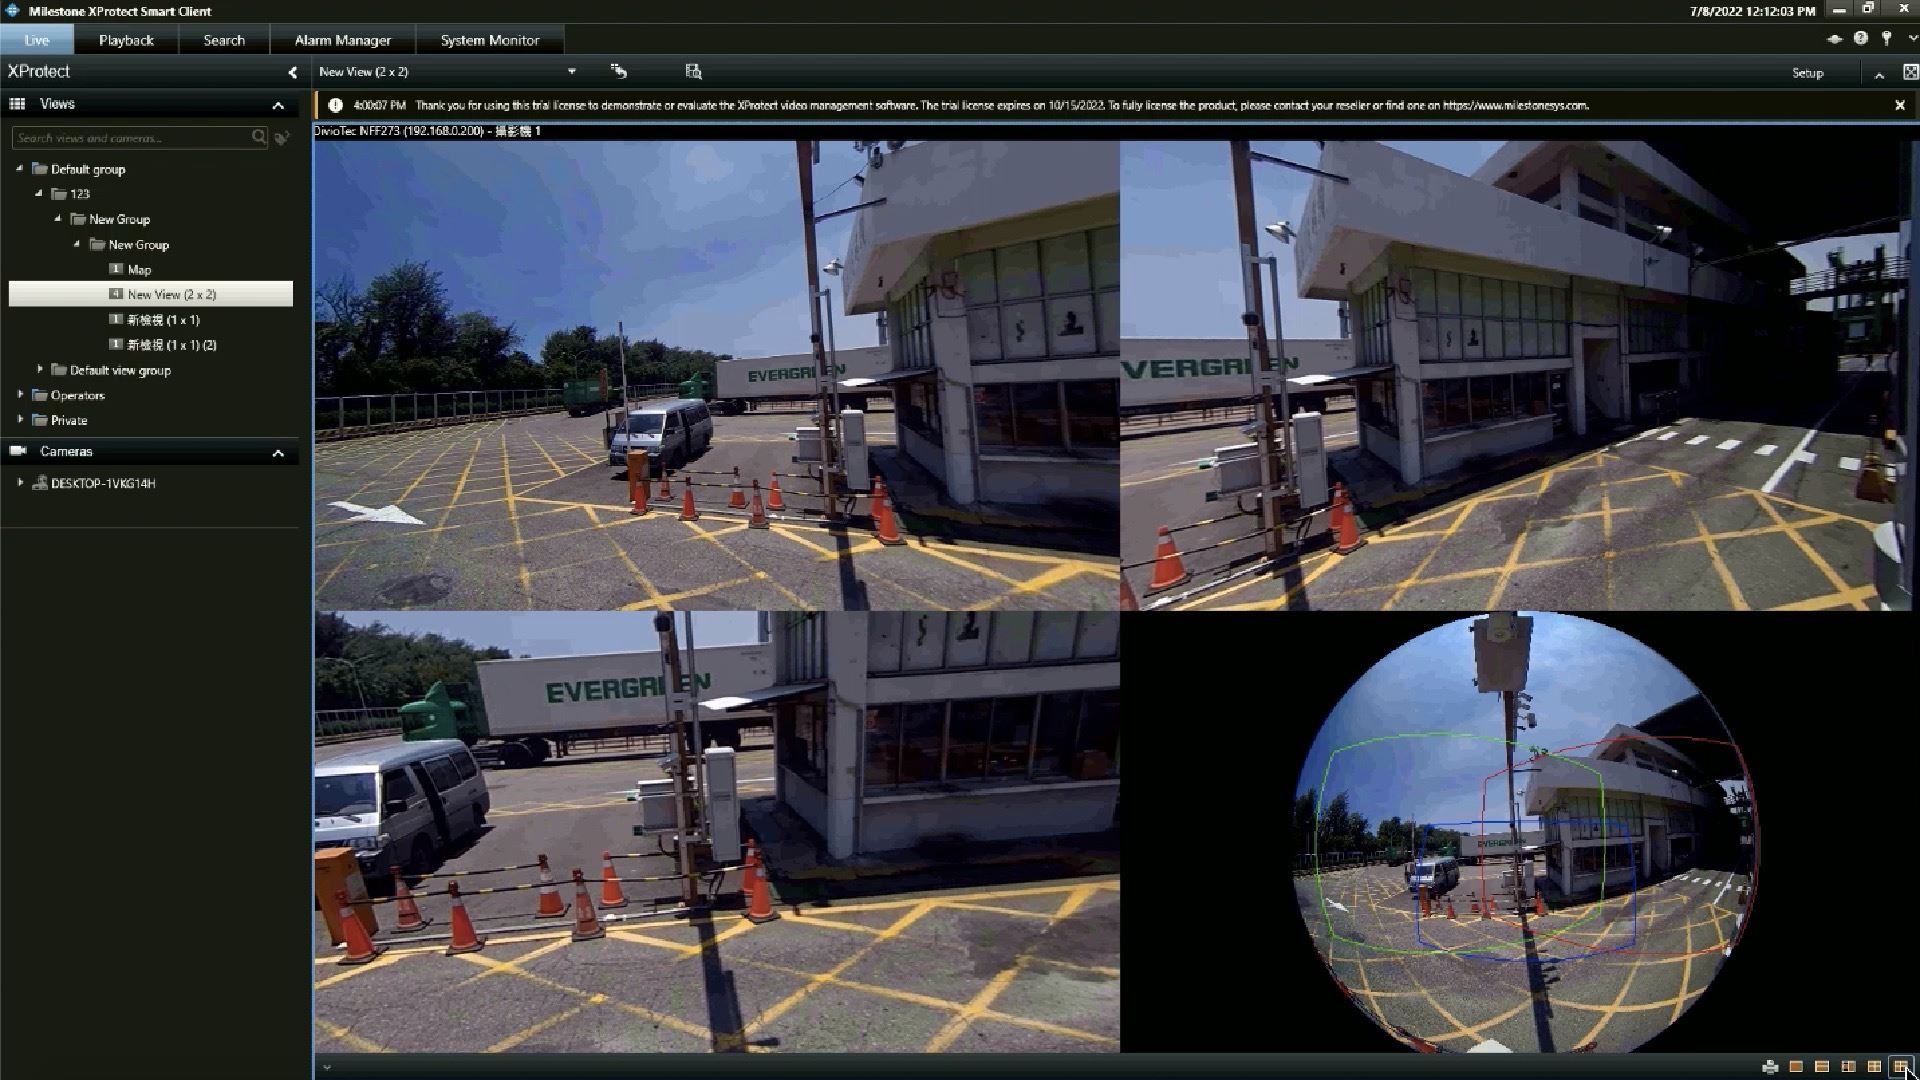The image size is (1920, 1080).
Task: Open the System Monitor tab
Action: click(x=490, y=40)
